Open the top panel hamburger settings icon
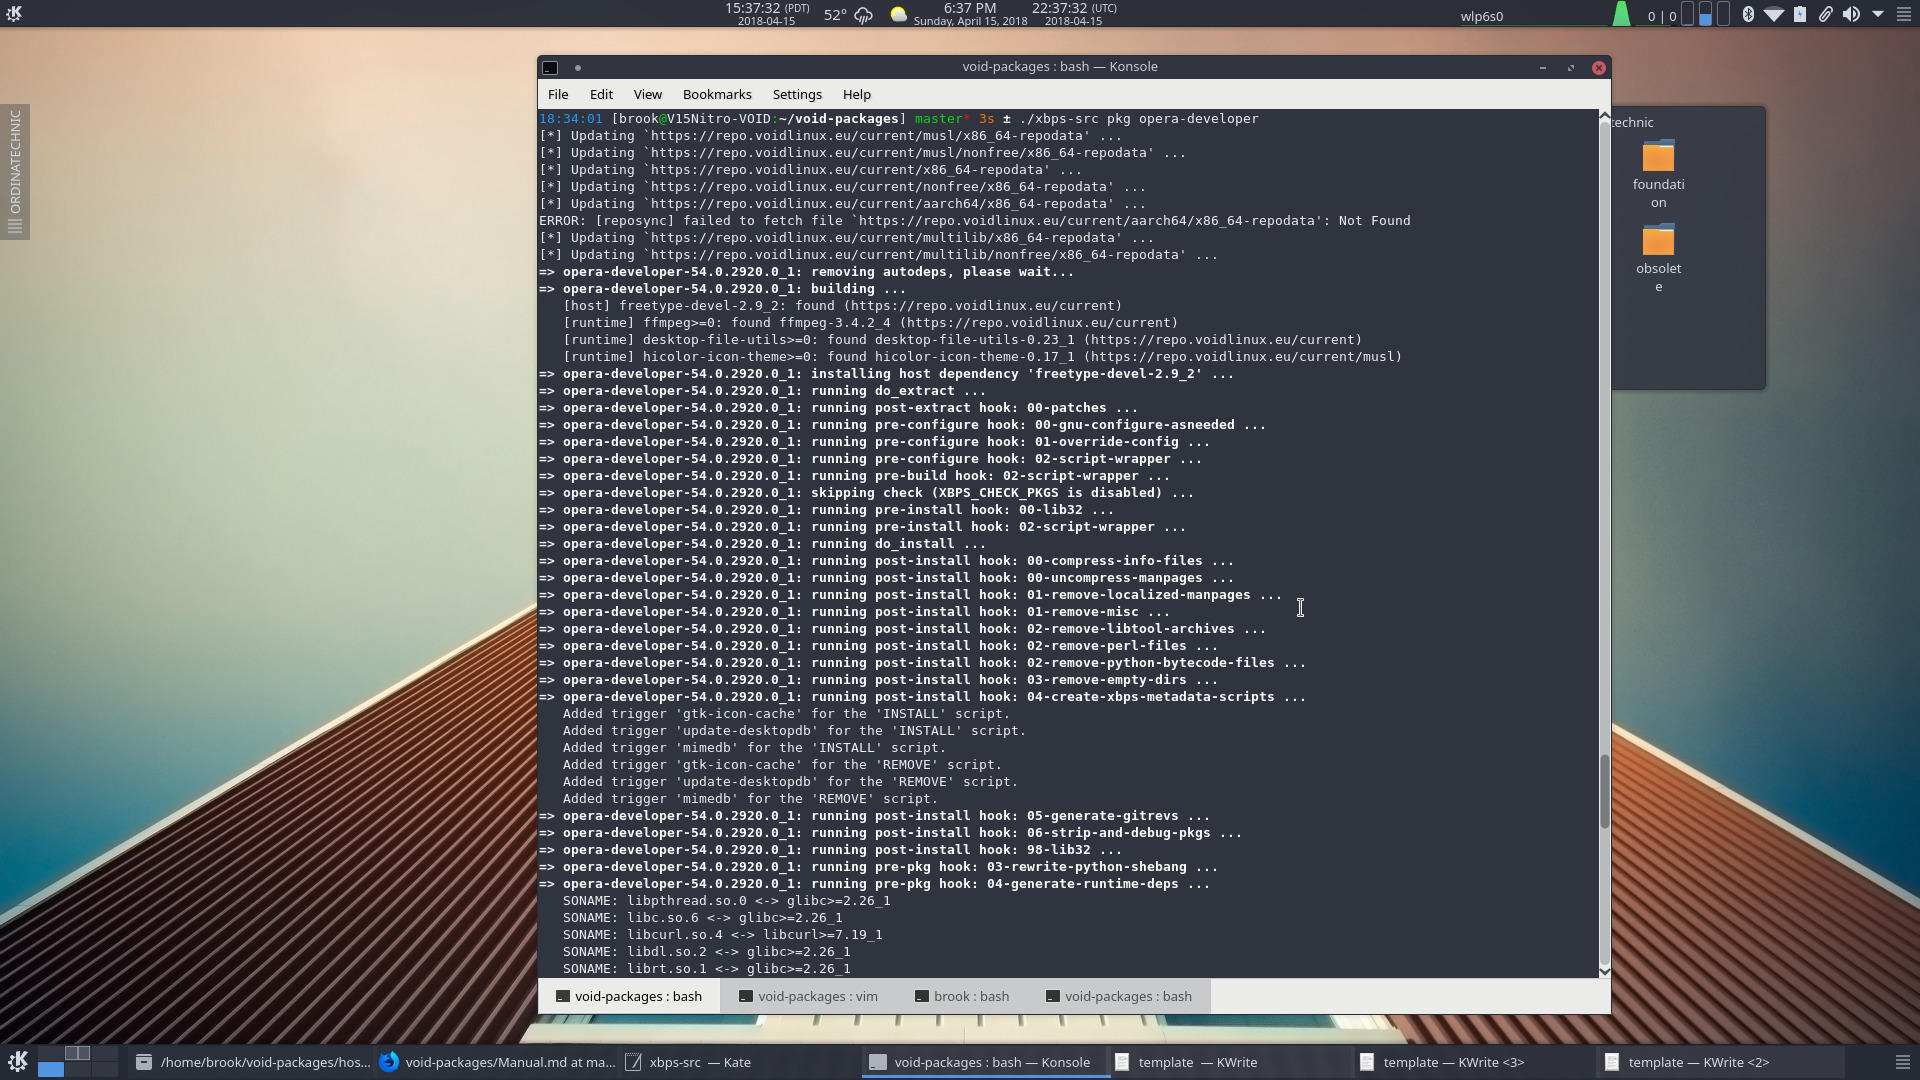Screen dimensions: 1920x1080 1904,14
